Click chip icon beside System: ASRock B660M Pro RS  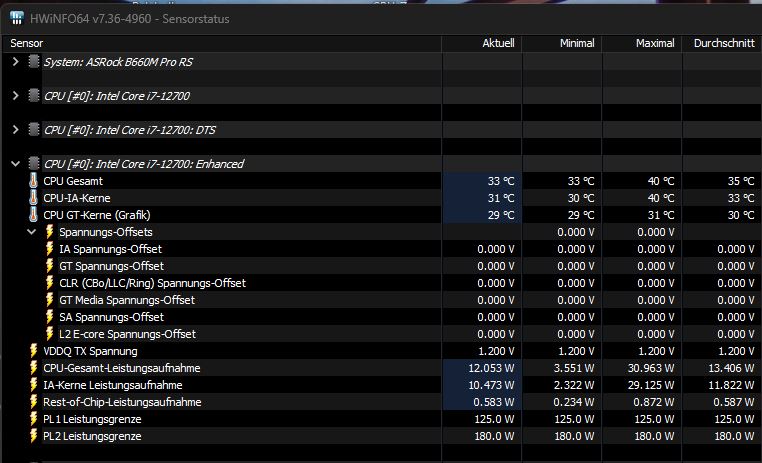click(x=34, y=62)
